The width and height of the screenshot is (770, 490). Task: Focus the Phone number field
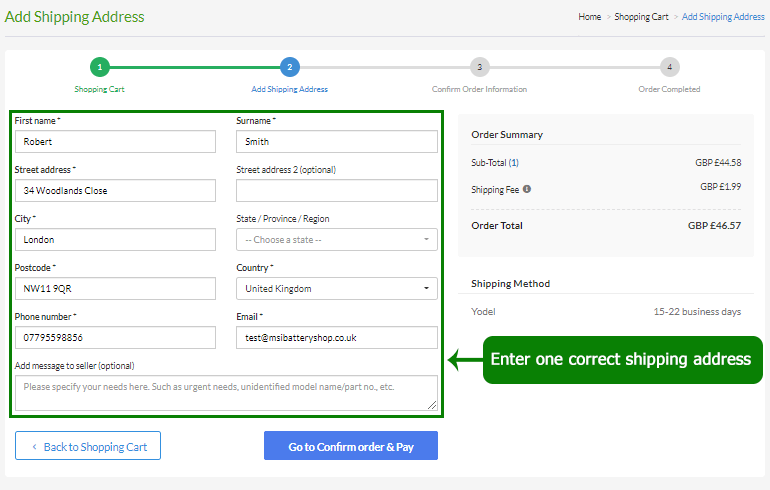click(x=115, y=338)
